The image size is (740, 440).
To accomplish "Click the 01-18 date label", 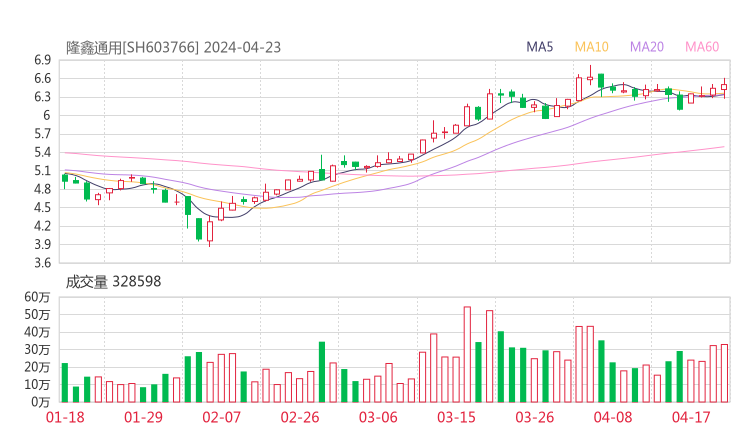I will [x=65, y=417].
